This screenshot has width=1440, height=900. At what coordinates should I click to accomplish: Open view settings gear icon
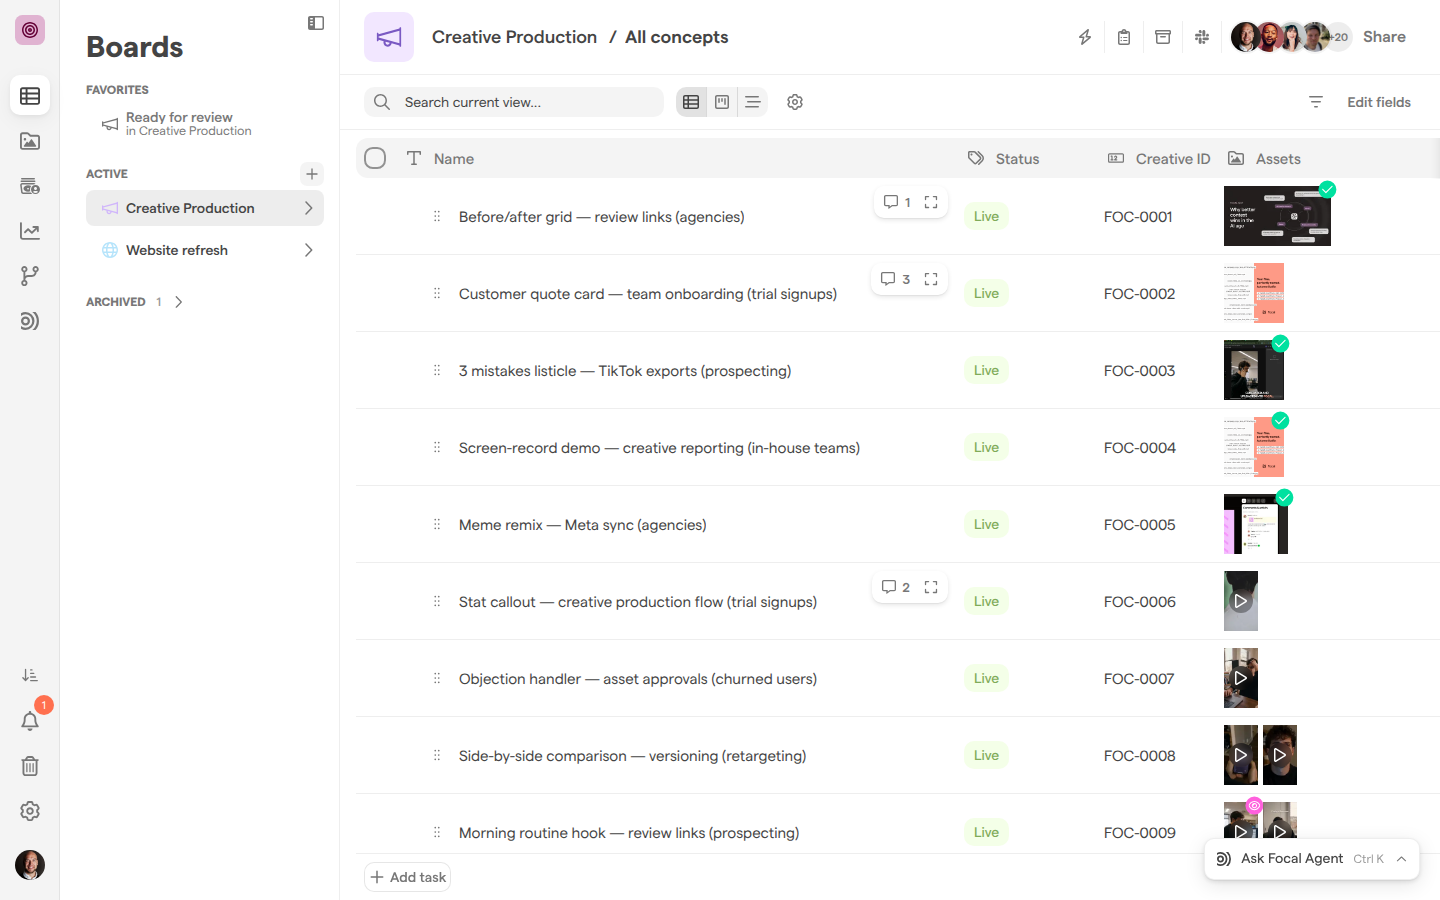coord(795,102)
